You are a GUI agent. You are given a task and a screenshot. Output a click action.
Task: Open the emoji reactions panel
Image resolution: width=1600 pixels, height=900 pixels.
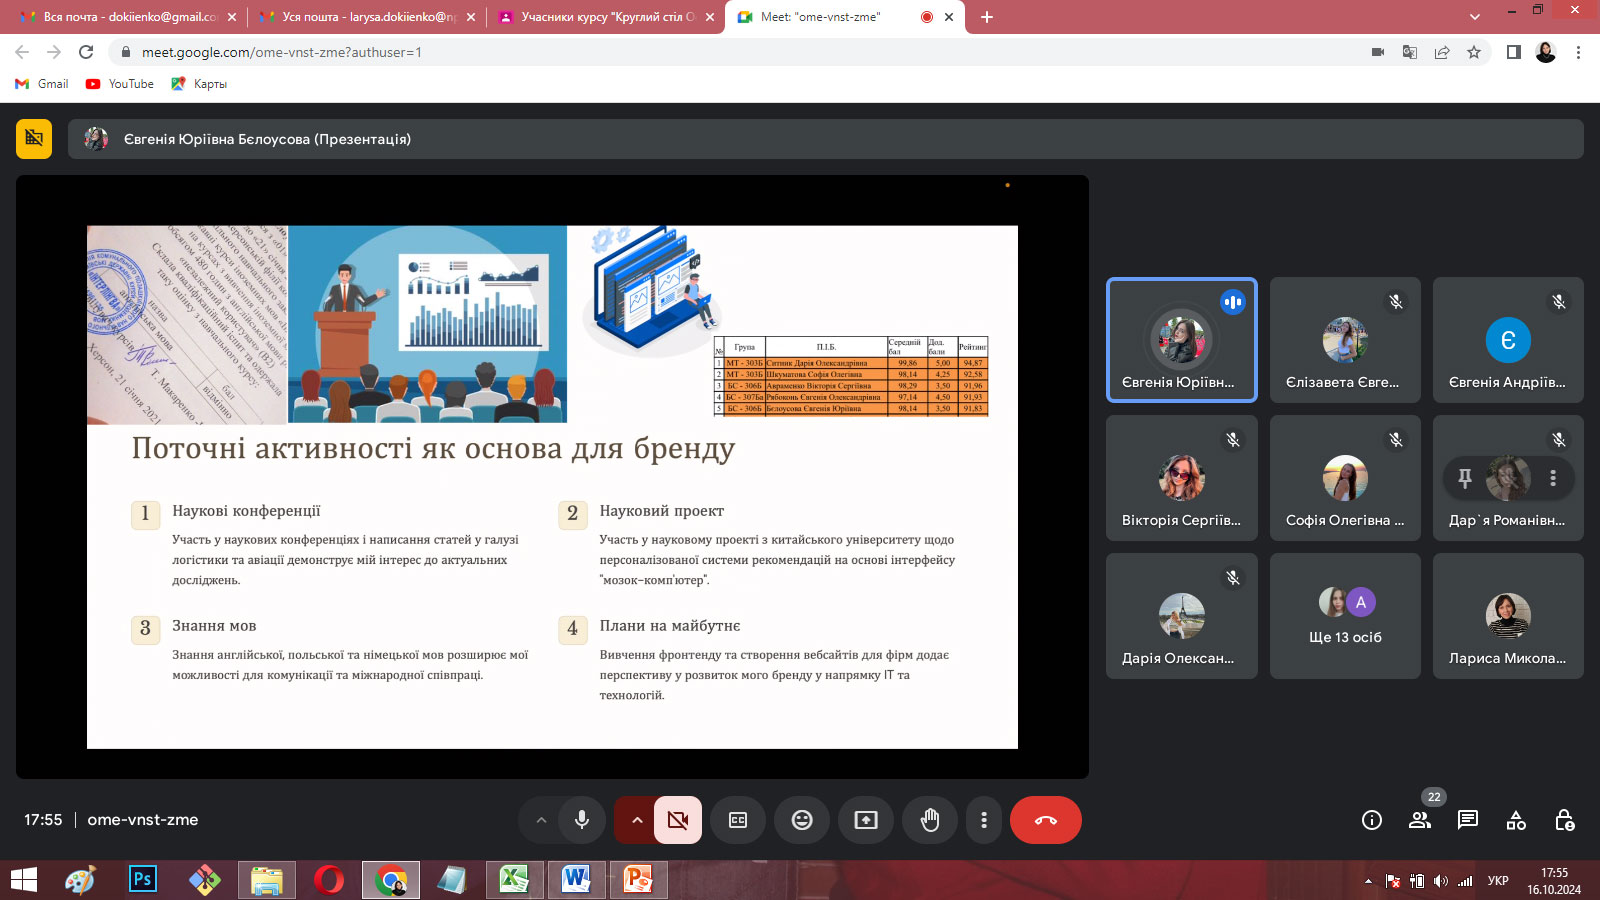pyautogui.click(x=802, y=820)
